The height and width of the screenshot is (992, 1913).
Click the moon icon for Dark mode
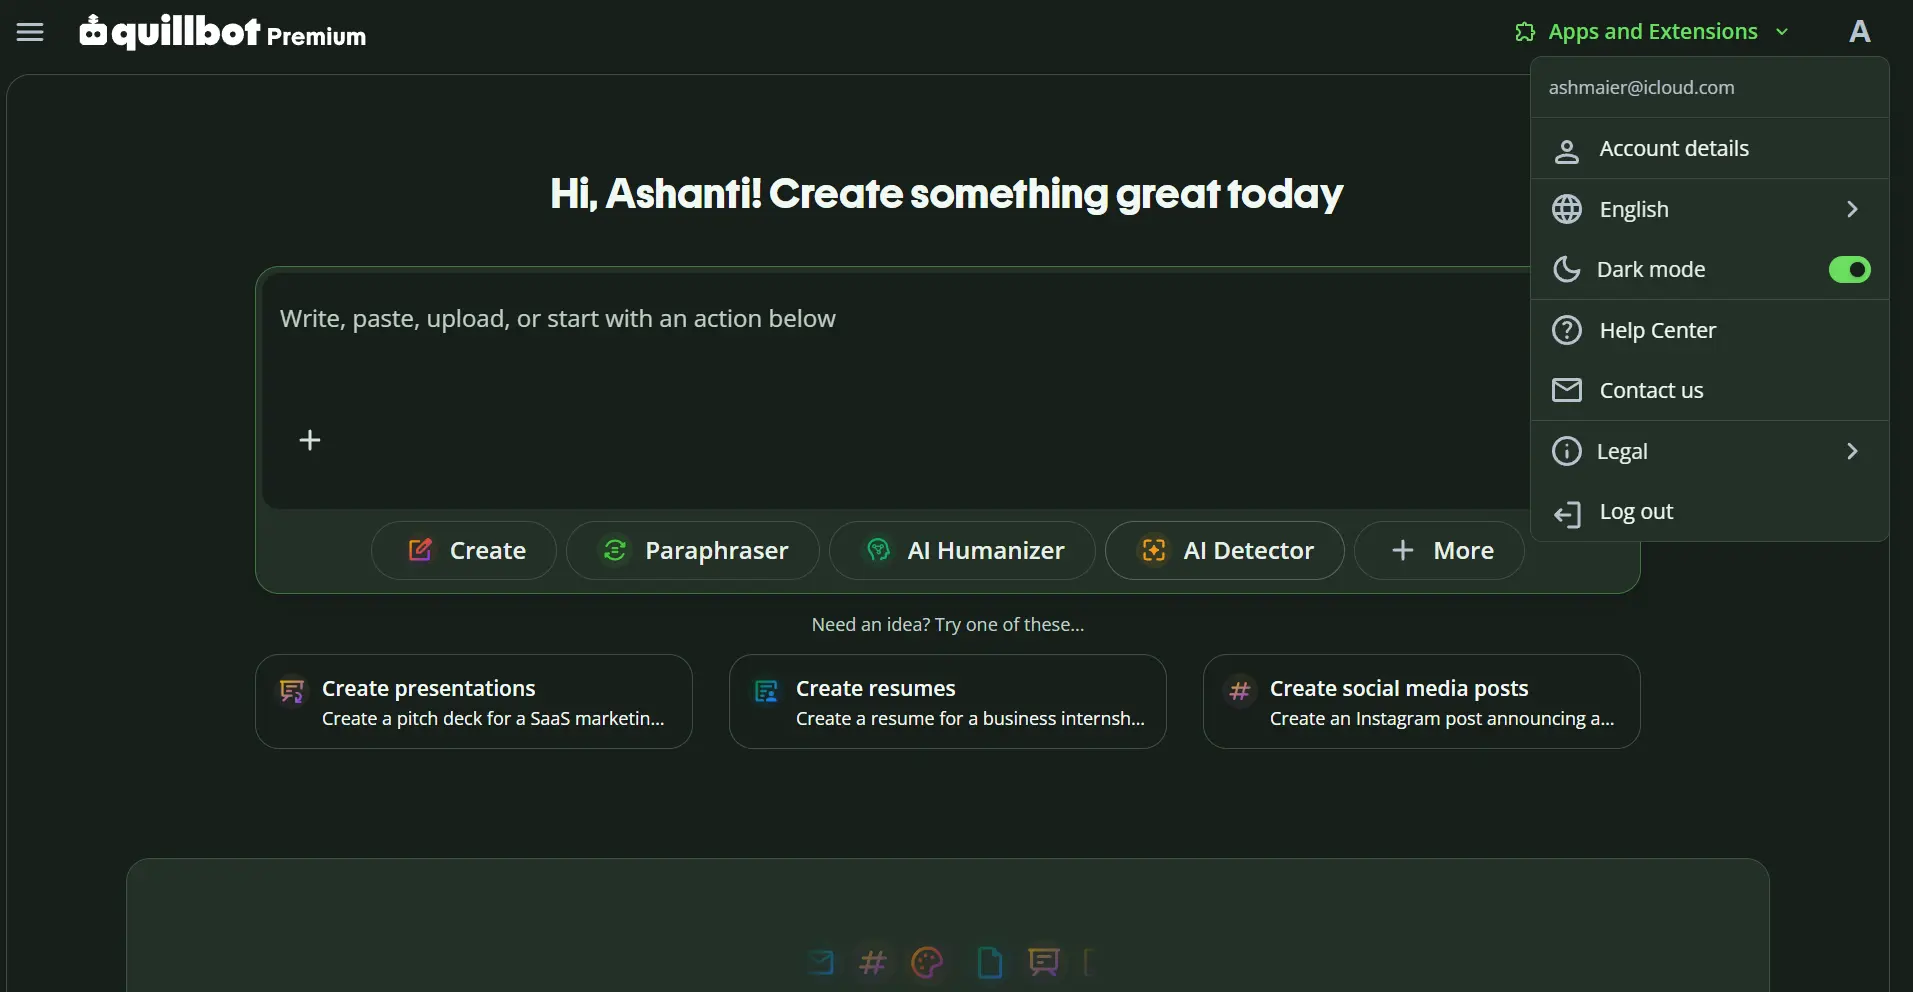[1567, 270]
